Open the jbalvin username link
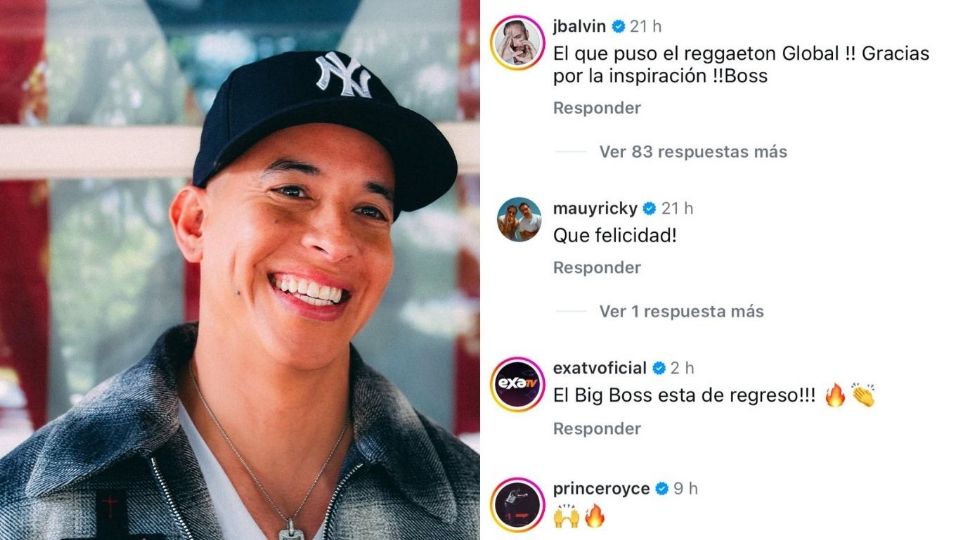The height and width of the screenshot is (540, 960). [579, 26]
